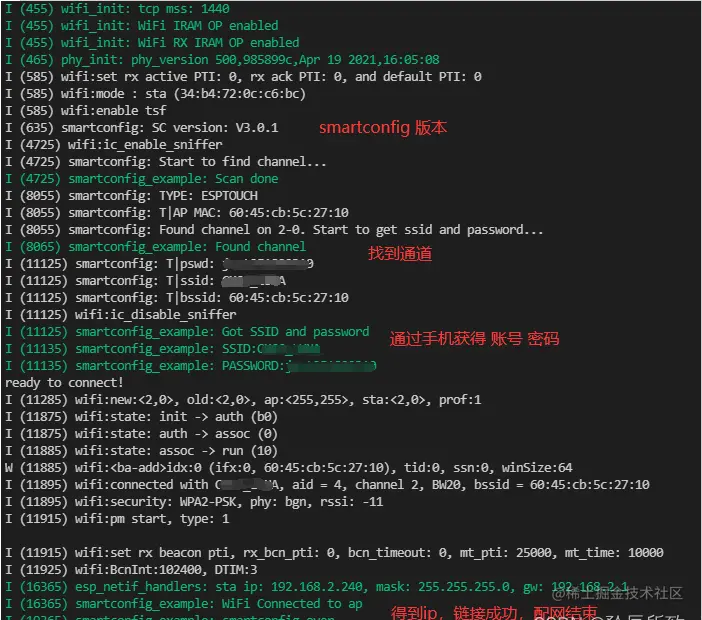Viewport: 702px width, 620px height.
Task: Select 'wifi:state: auth -> assoc (0)' line
Action: coord(141,434)
